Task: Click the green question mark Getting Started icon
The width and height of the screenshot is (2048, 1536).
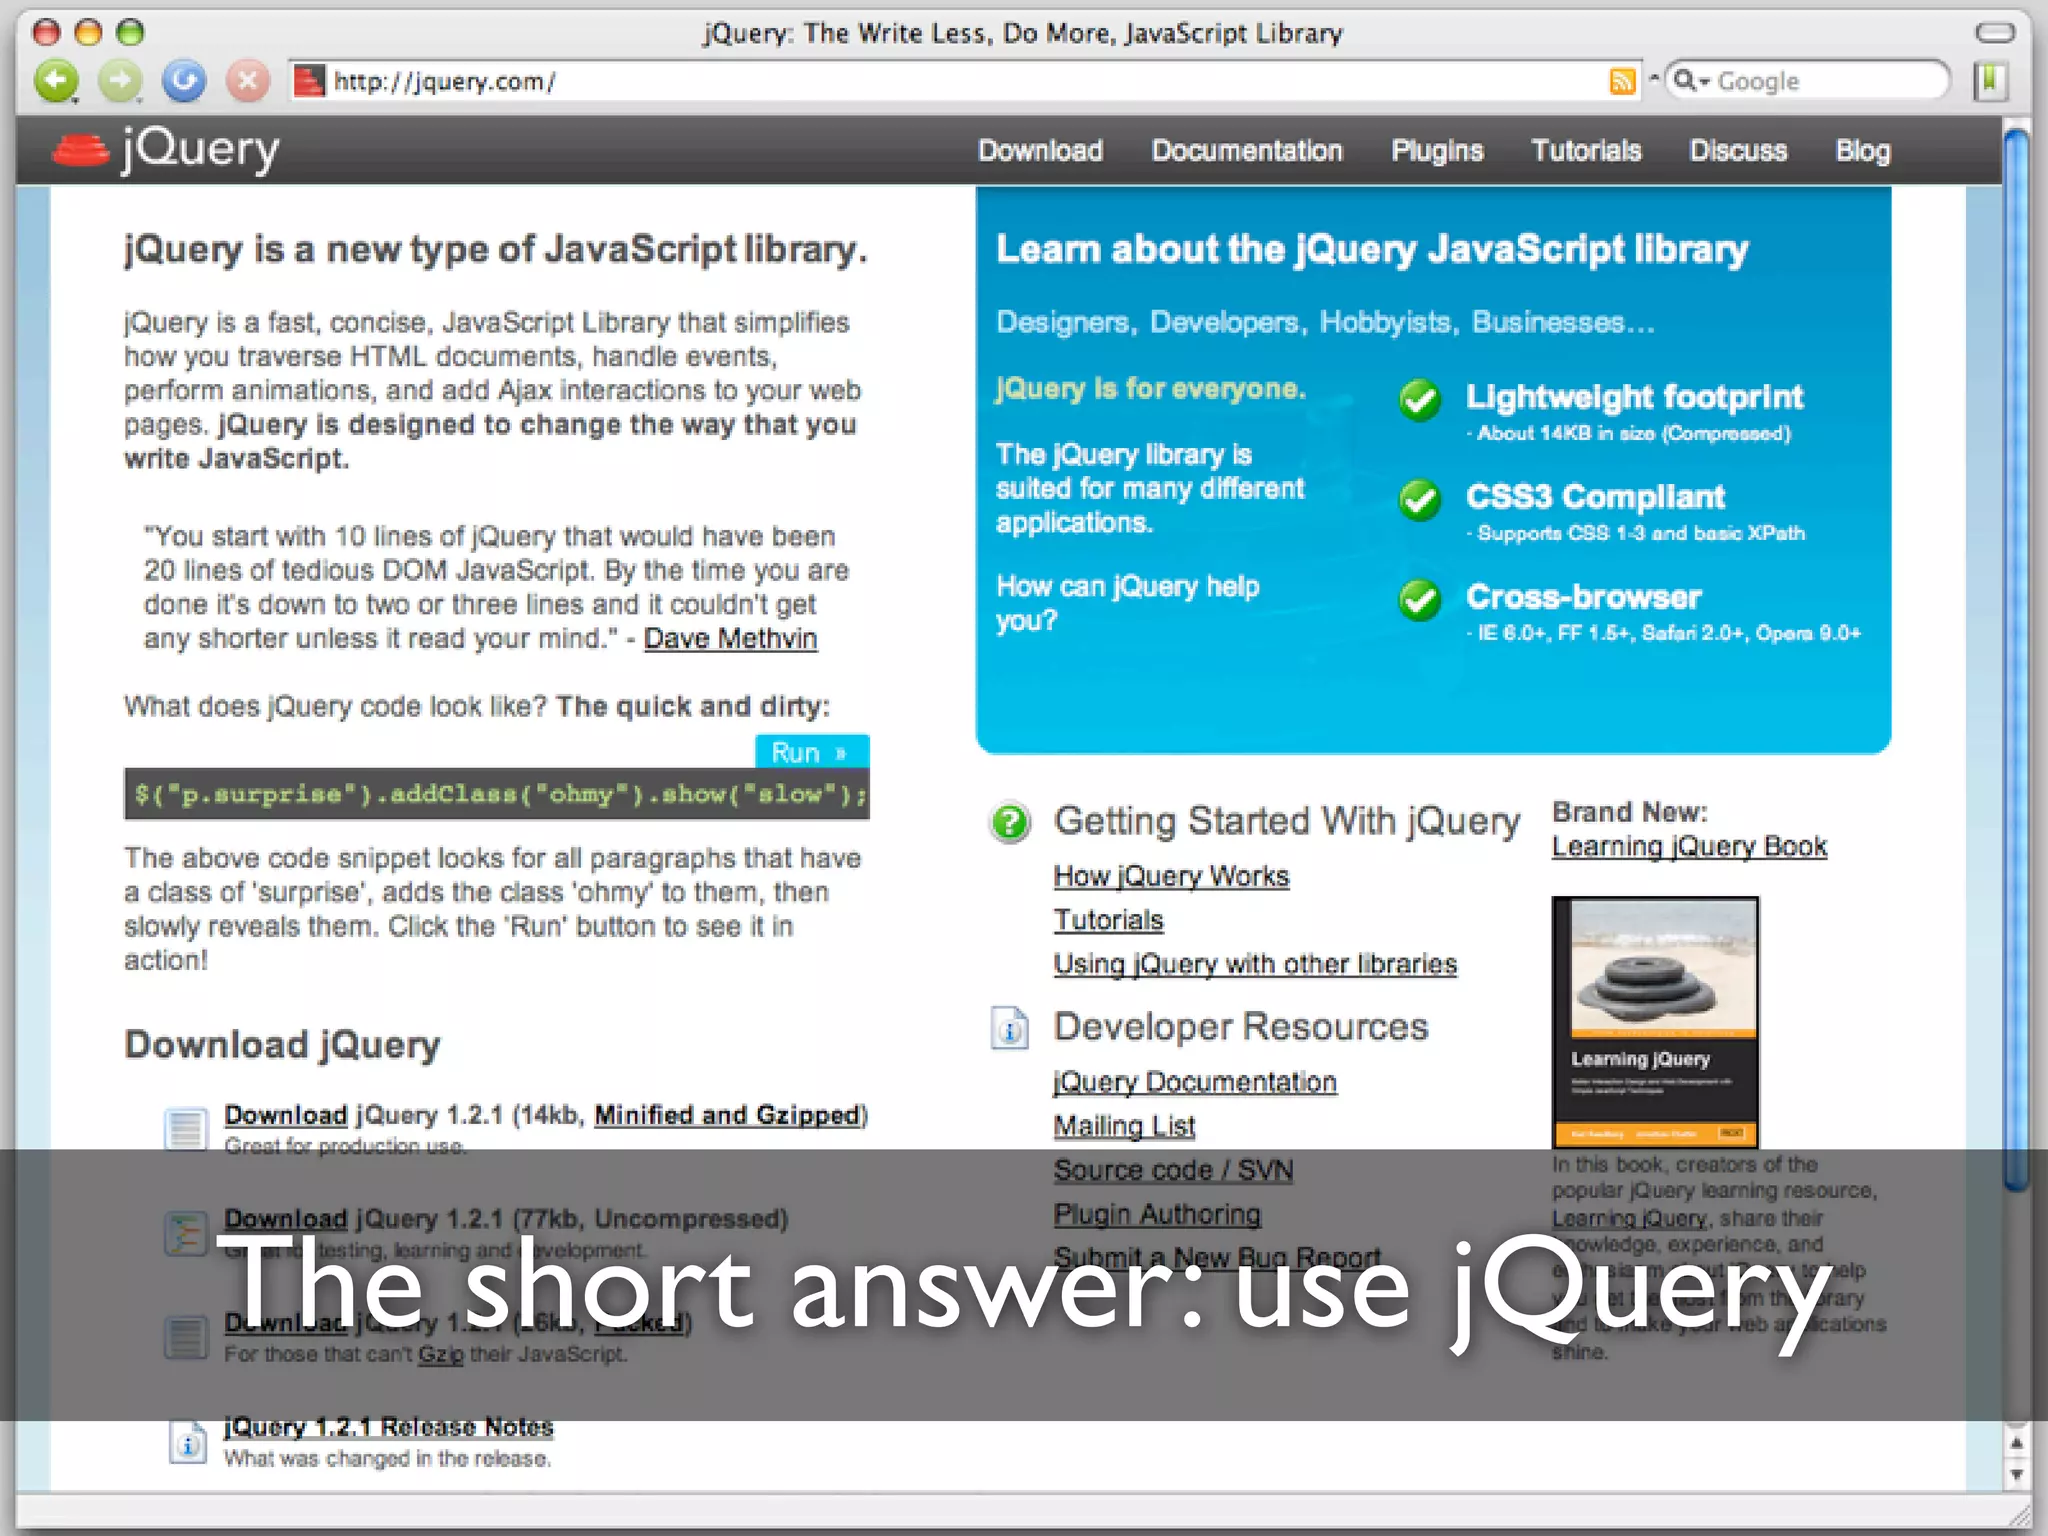Action: [1010, 823]
